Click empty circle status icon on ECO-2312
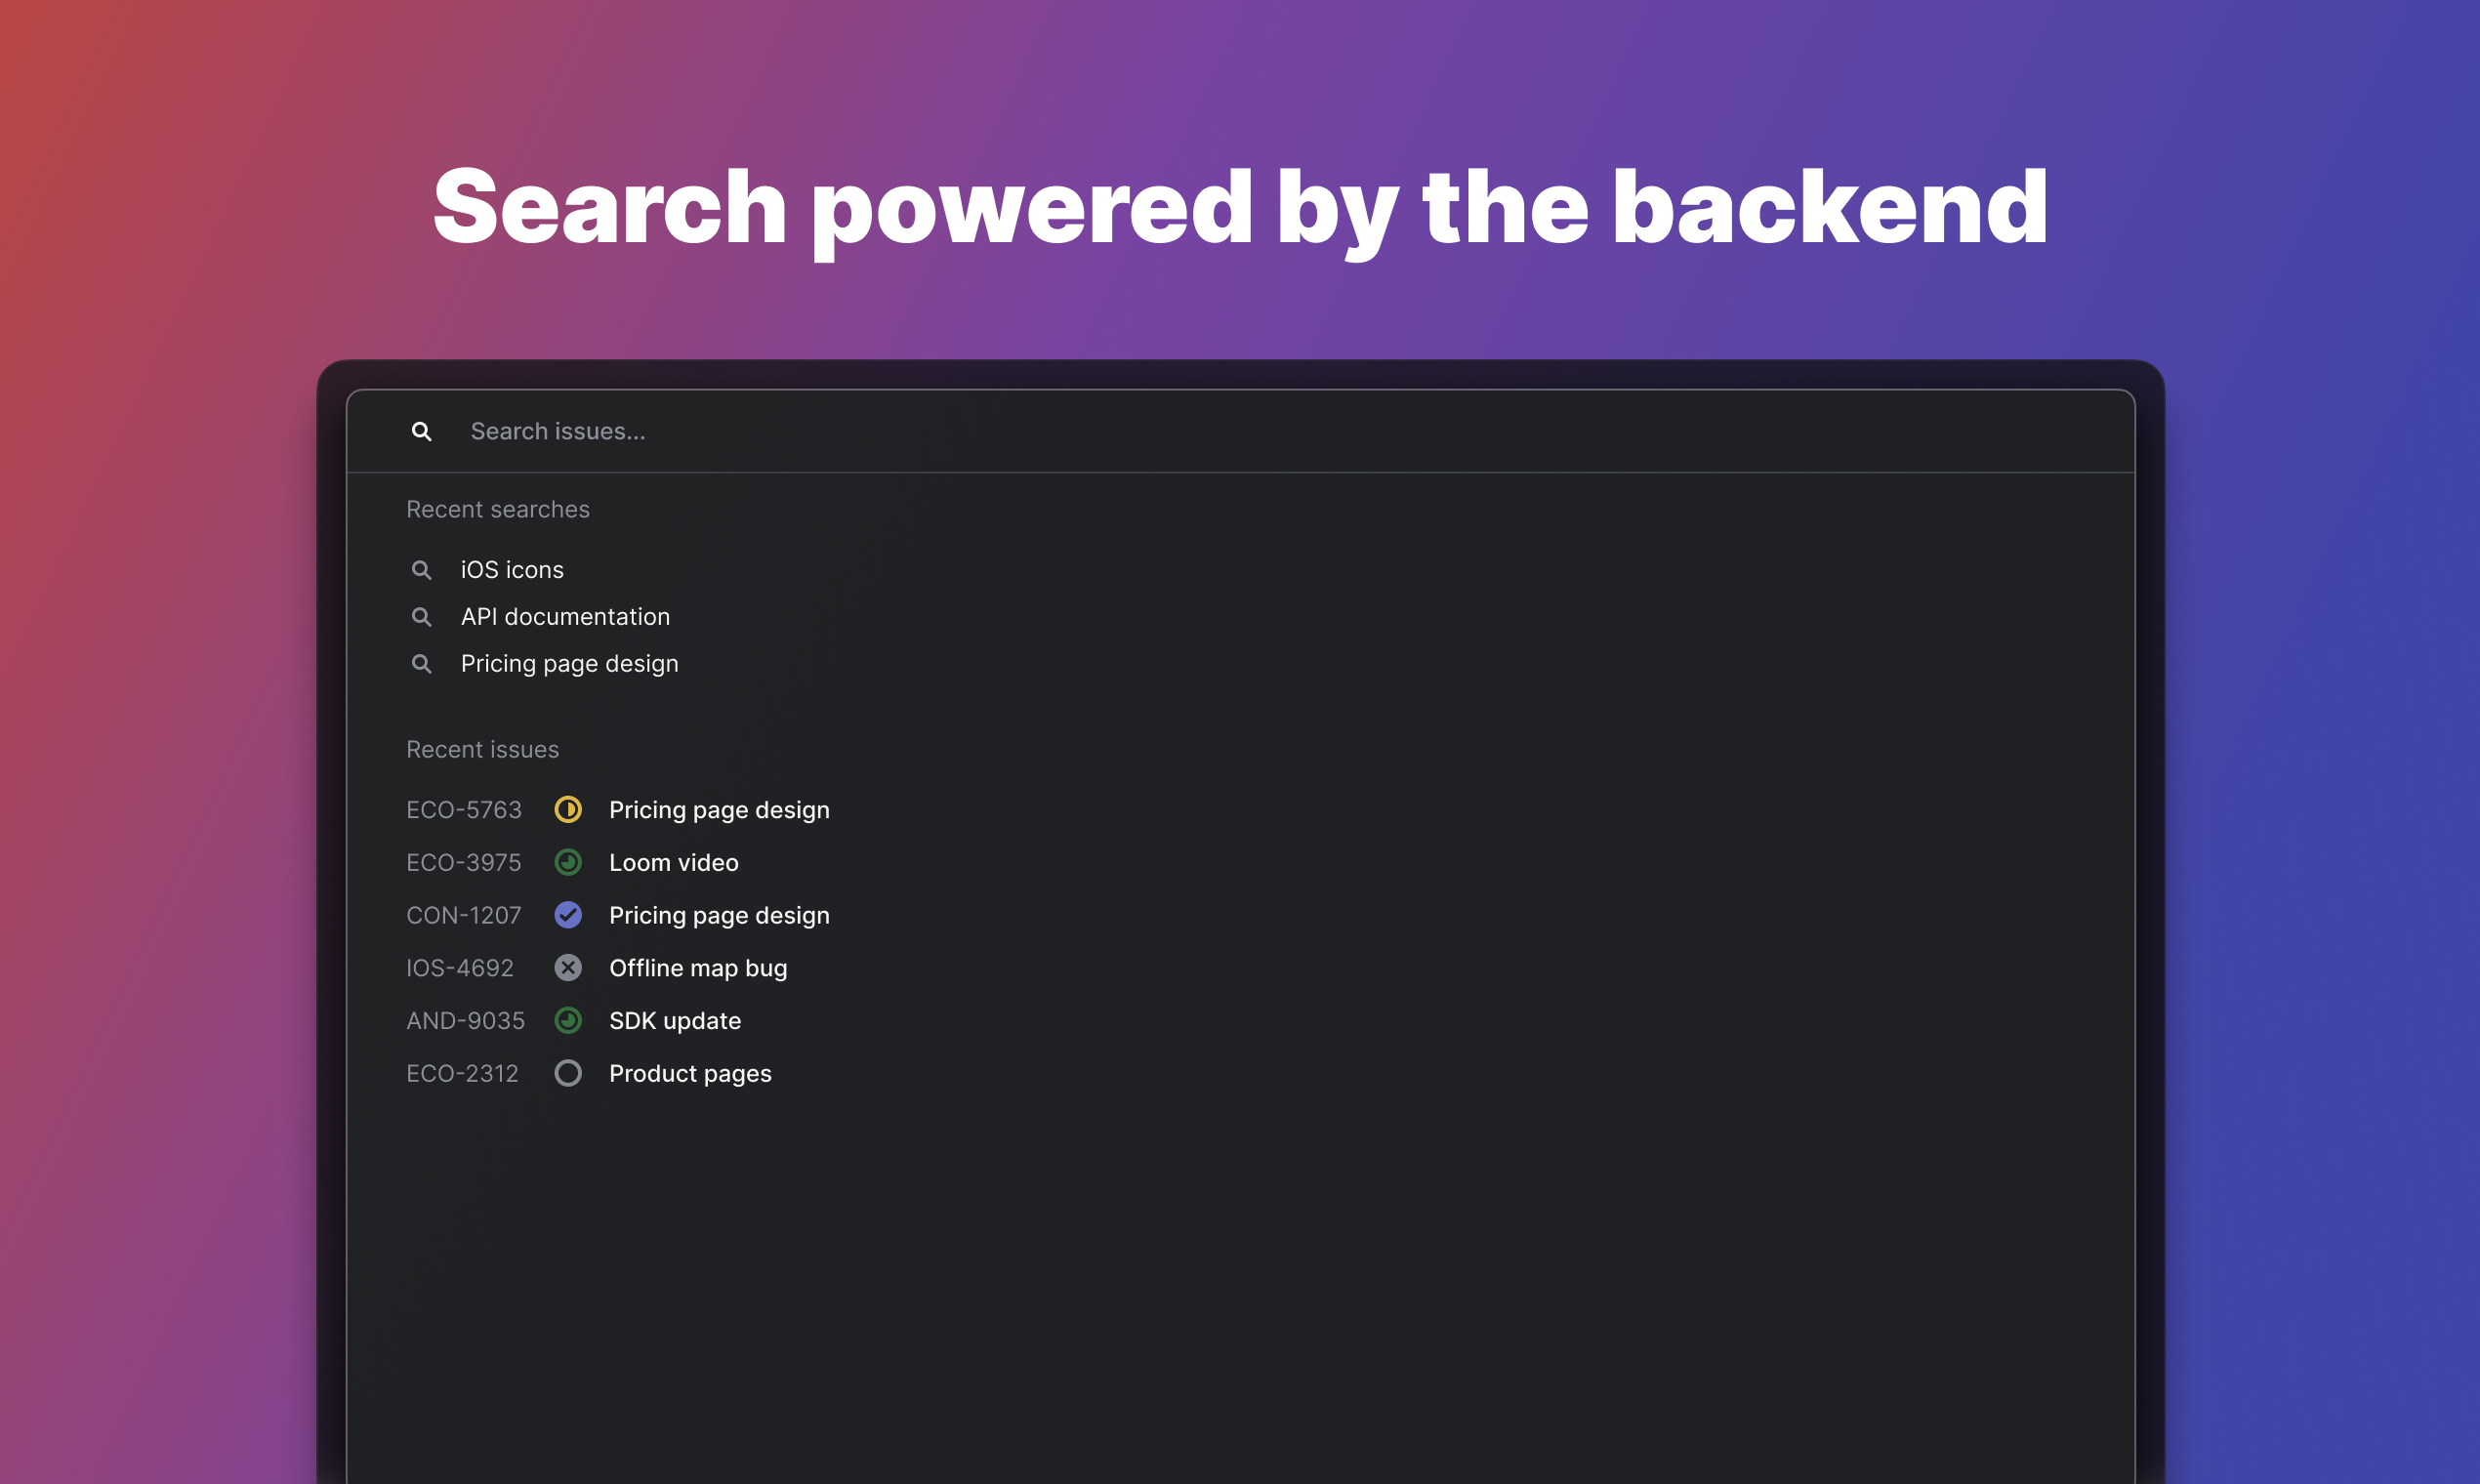 (x=568, y=1074)
